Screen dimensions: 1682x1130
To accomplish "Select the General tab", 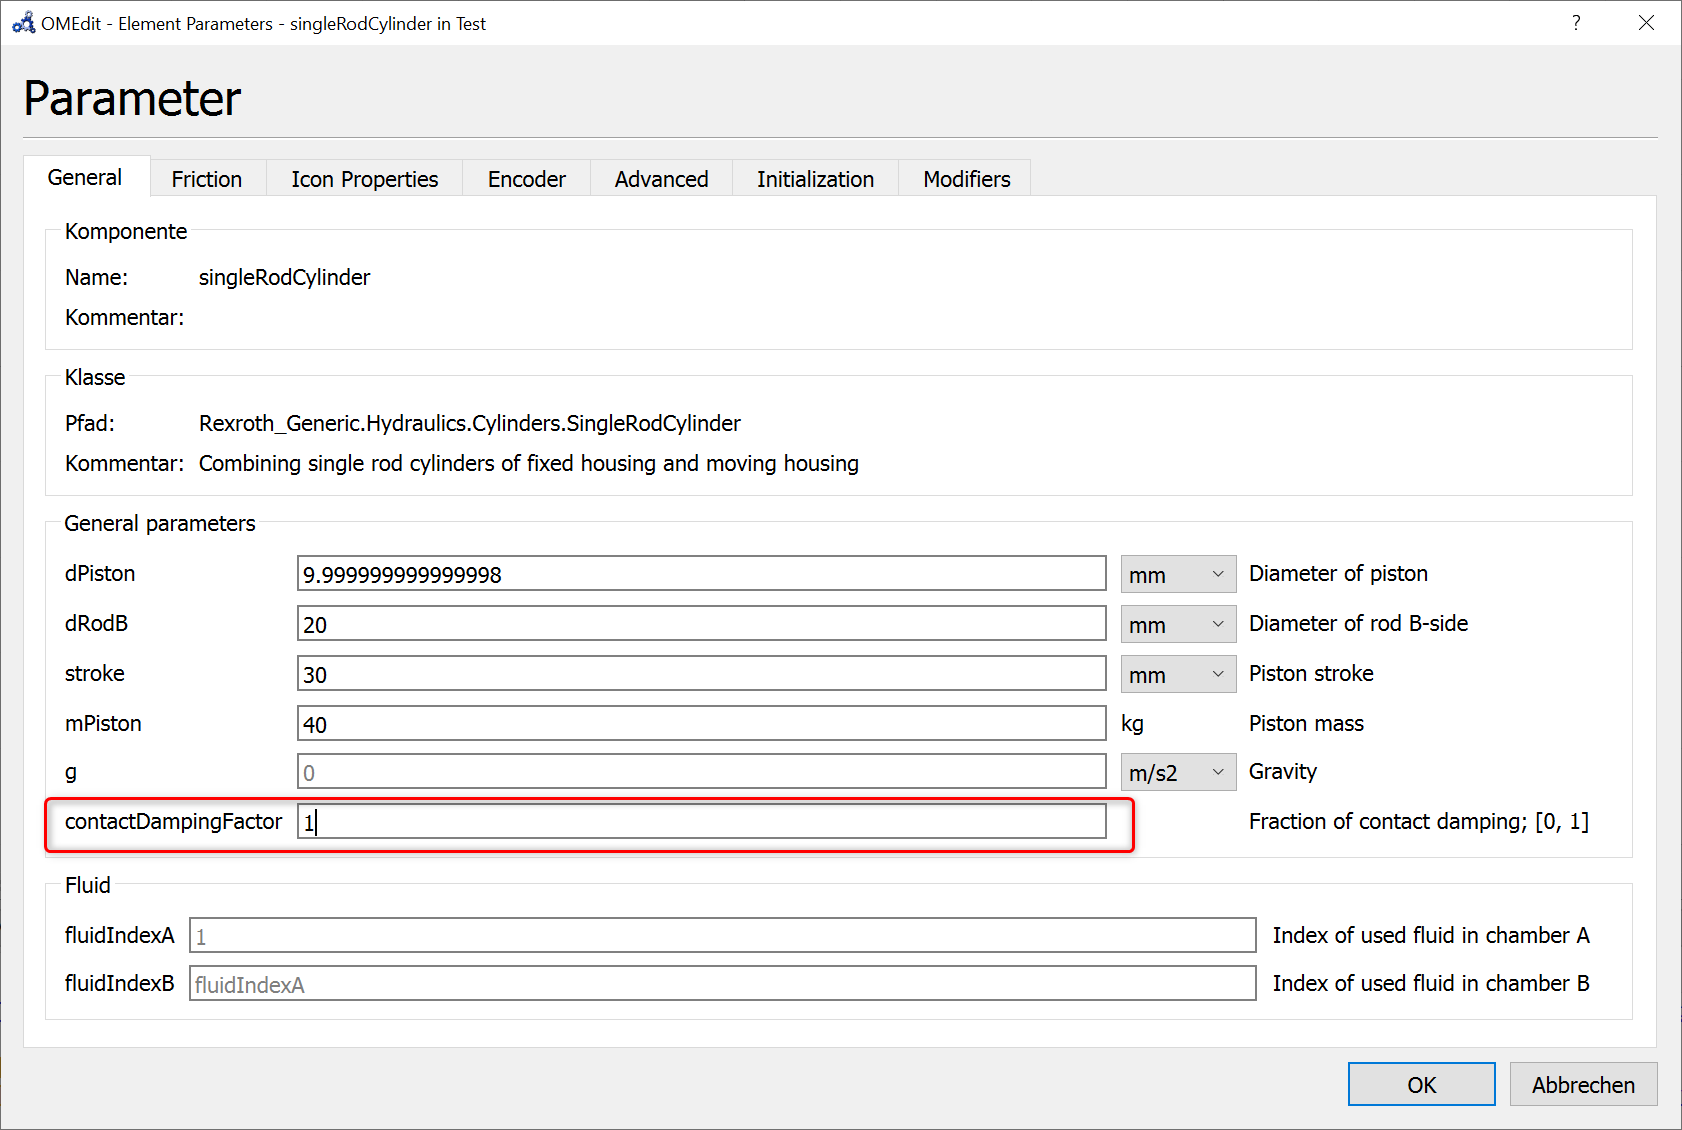I will [85, 177].
